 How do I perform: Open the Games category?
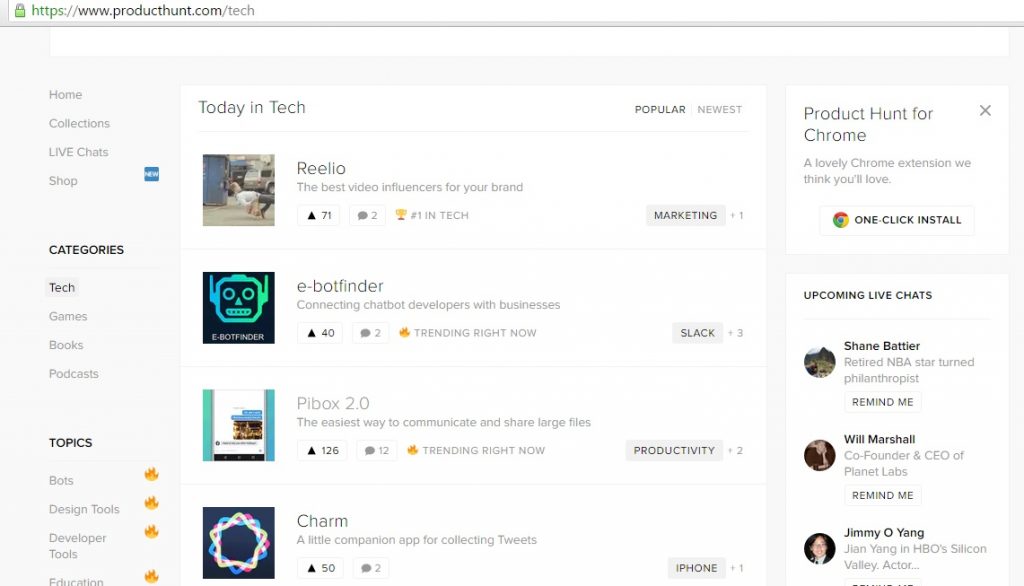(x=68, y=316)
